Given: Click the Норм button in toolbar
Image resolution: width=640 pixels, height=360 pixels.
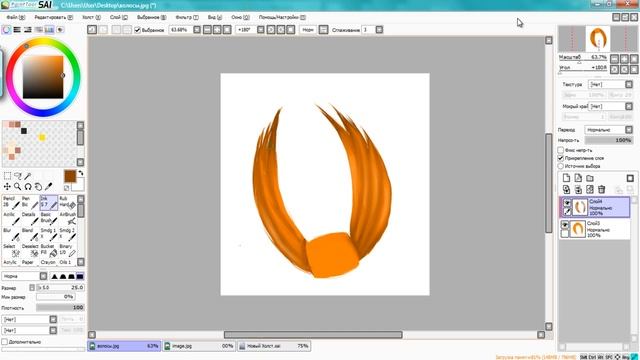Looking at the screenshot, I should pyautogui.click(x=308, y=30).
